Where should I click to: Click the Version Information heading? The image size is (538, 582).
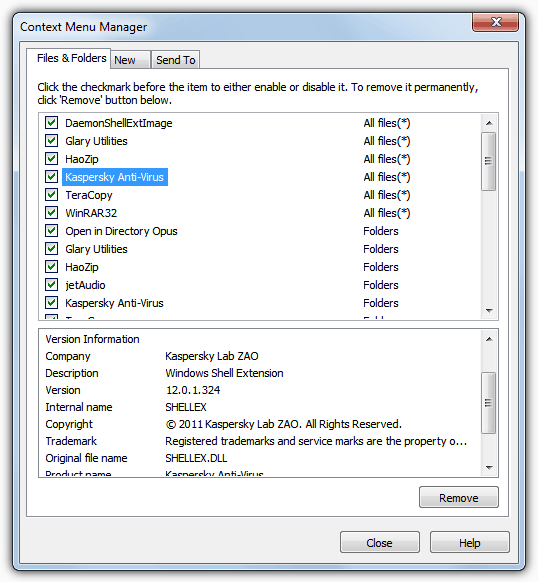(x=92, y=339)
